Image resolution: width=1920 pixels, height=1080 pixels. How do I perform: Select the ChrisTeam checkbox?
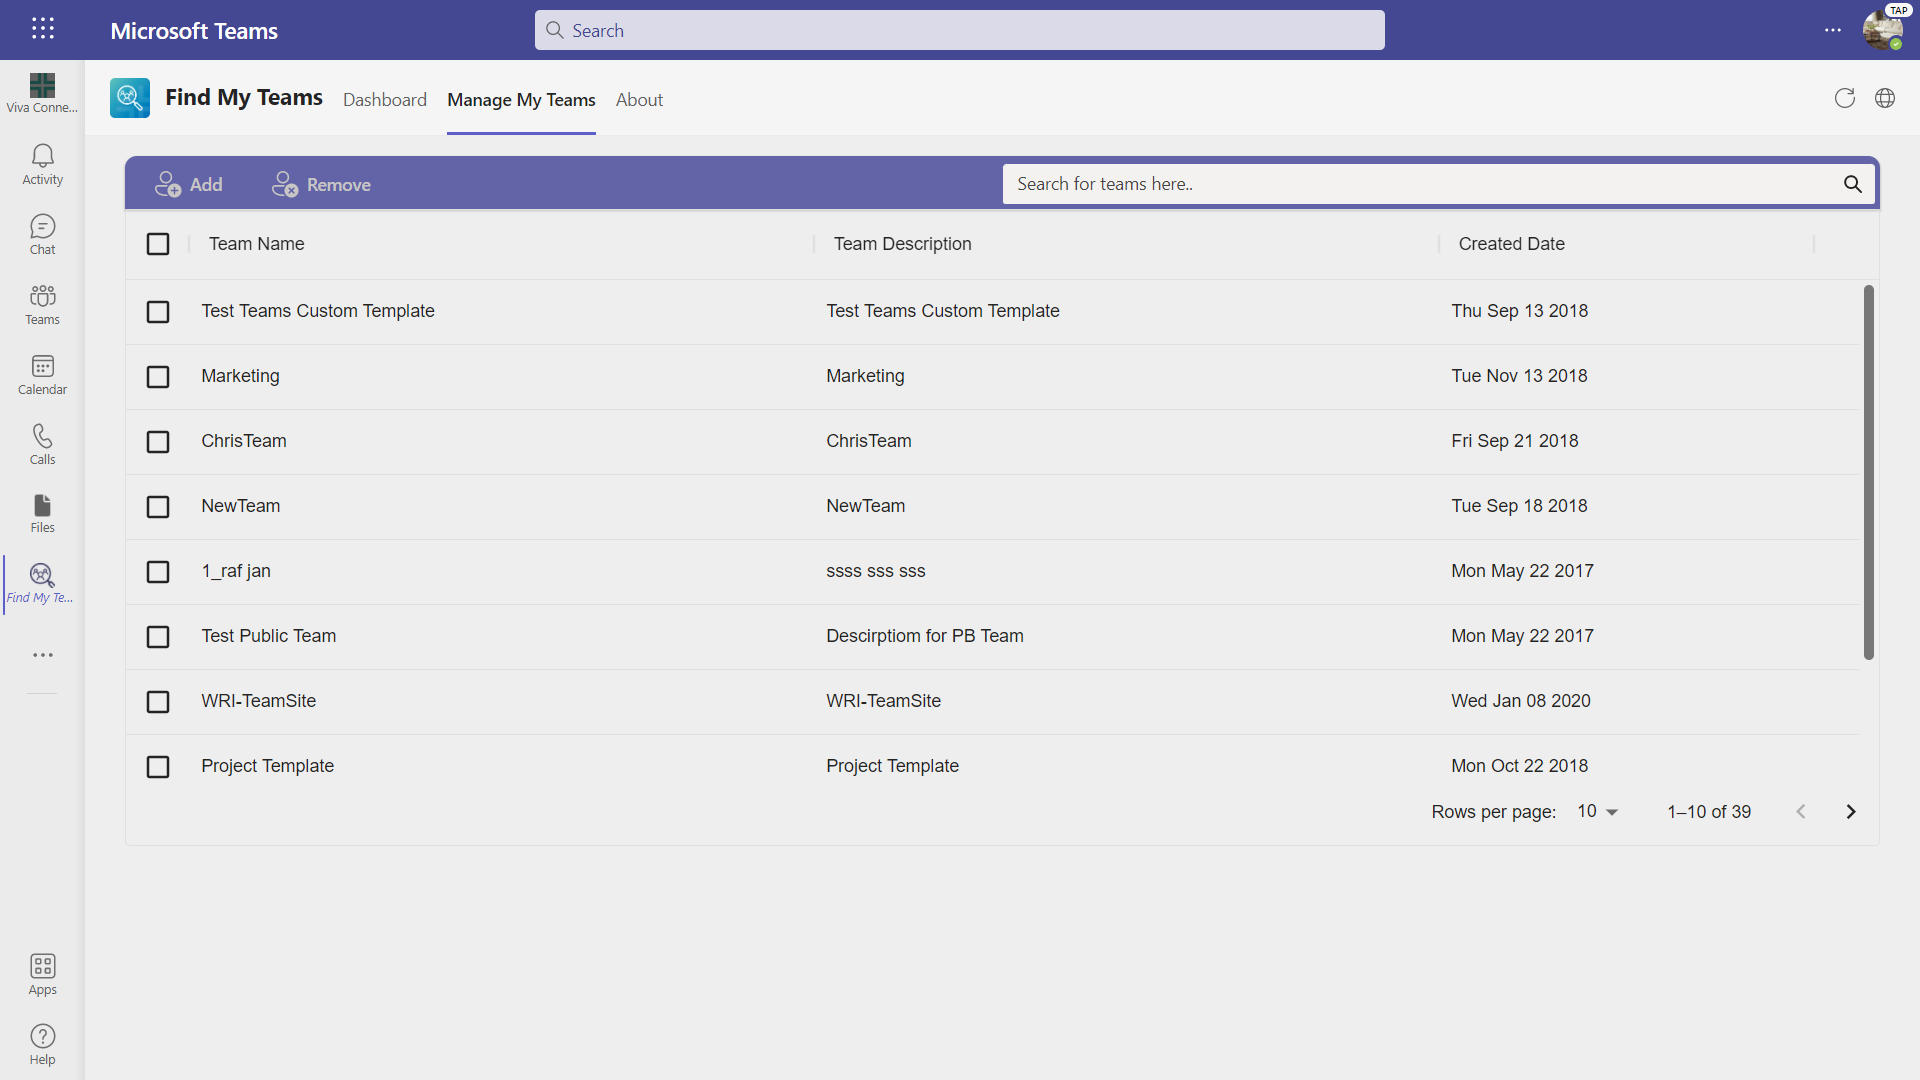point(158,442)
